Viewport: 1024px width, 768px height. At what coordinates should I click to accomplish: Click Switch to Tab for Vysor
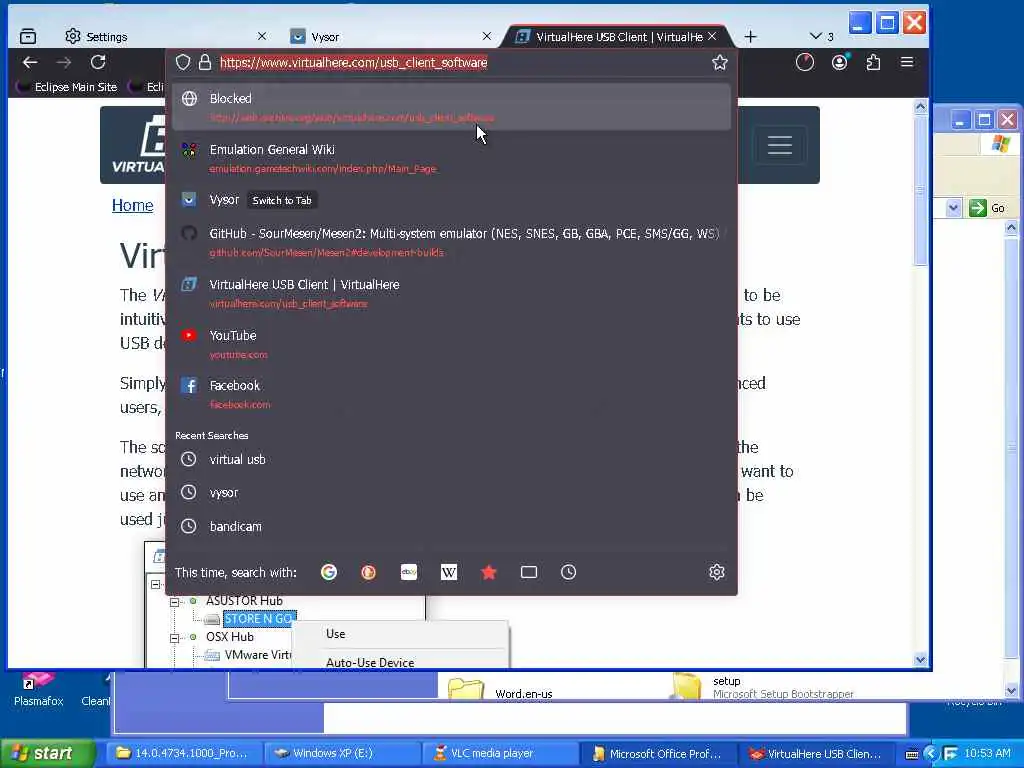point(282,200)
